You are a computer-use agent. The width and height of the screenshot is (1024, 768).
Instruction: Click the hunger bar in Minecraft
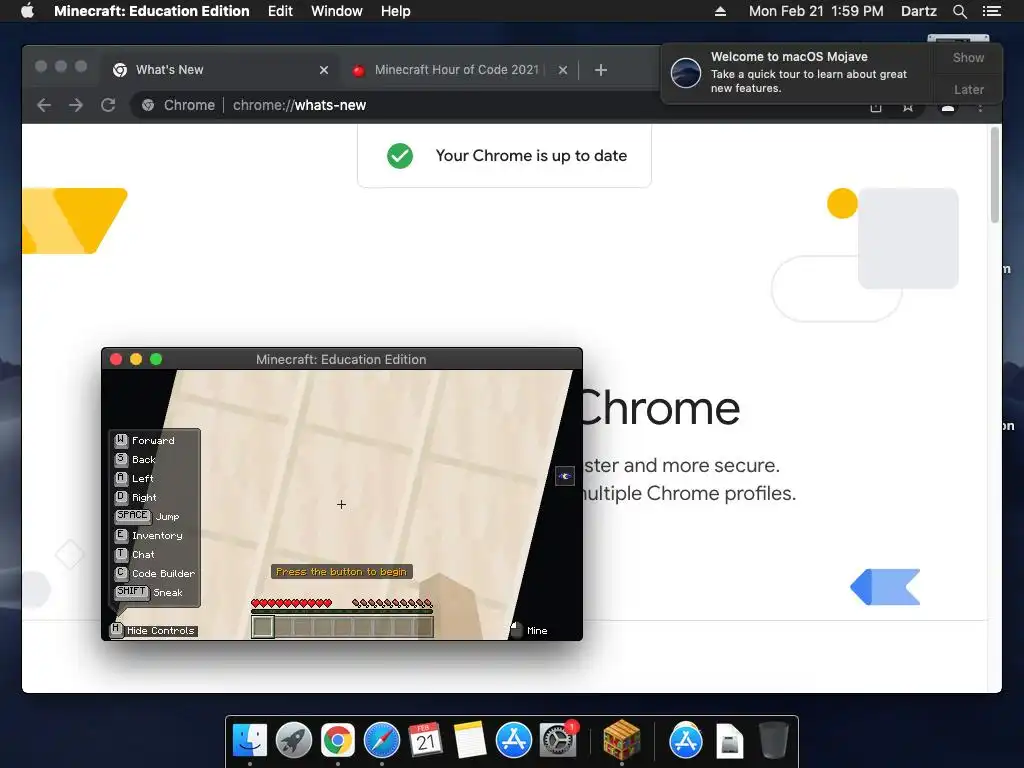392,603
